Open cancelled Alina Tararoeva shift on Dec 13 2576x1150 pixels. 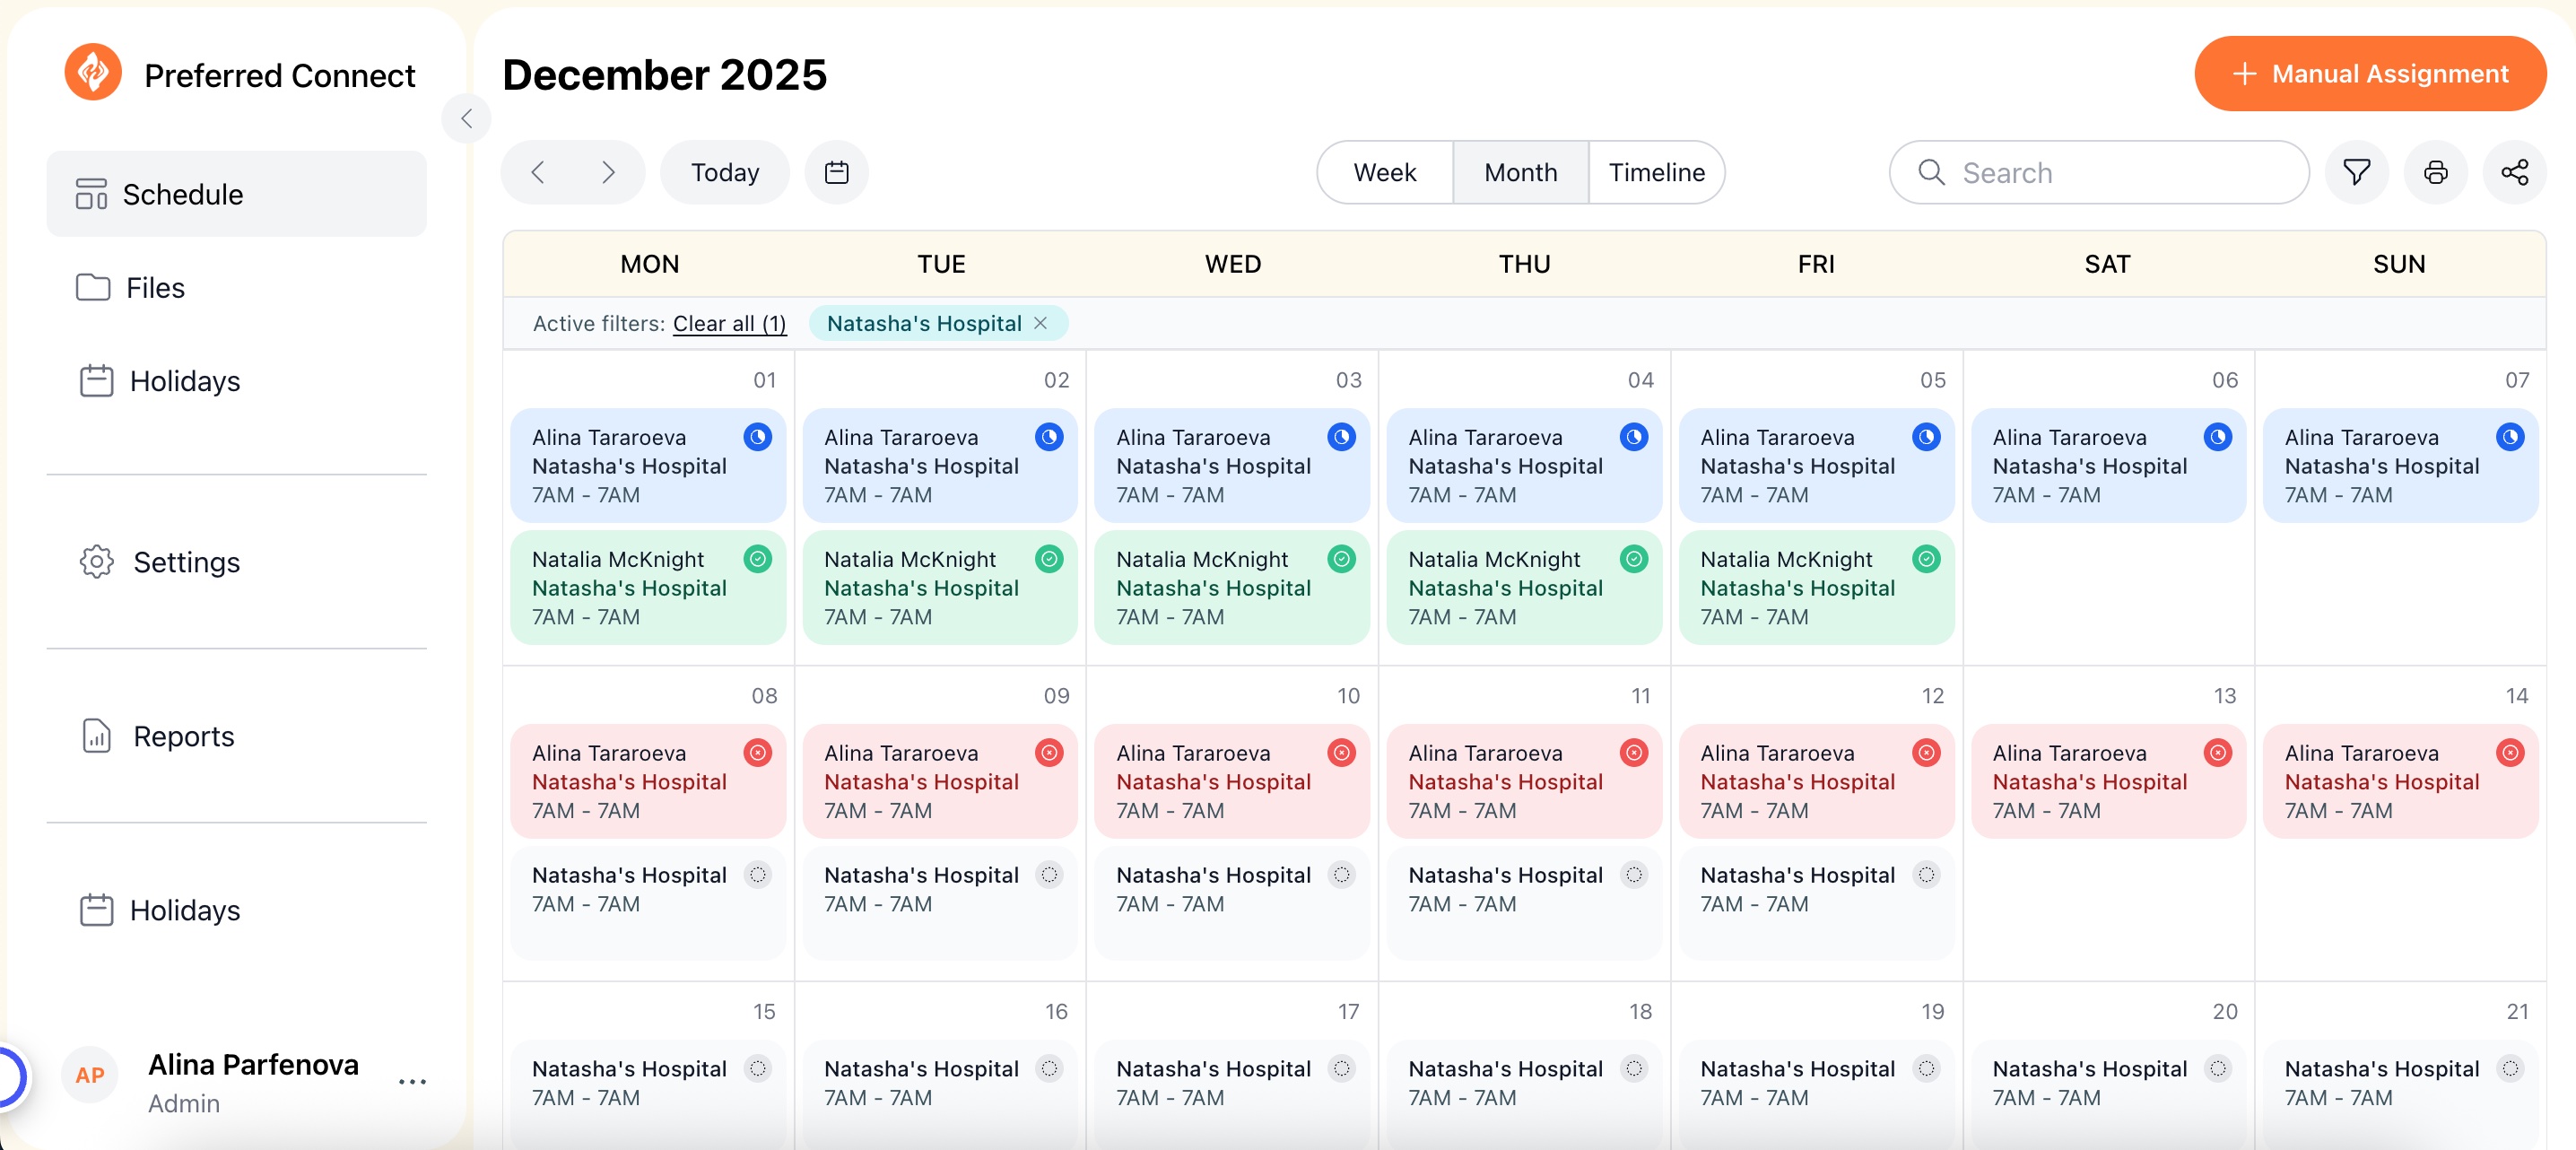[x=2108, y=781]
